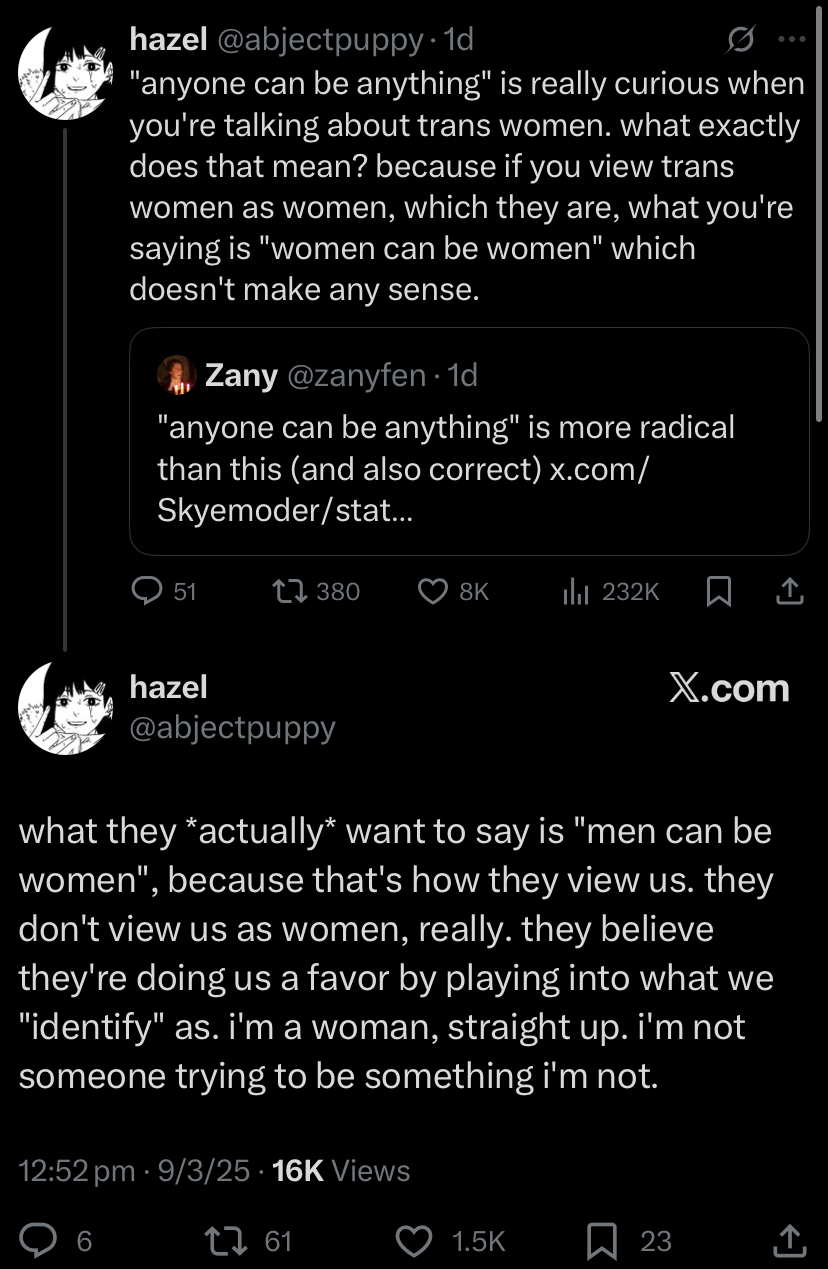Share the main tweet using bottom share icon
The width and height of the screenshot is (828, 1269).
789,1241
